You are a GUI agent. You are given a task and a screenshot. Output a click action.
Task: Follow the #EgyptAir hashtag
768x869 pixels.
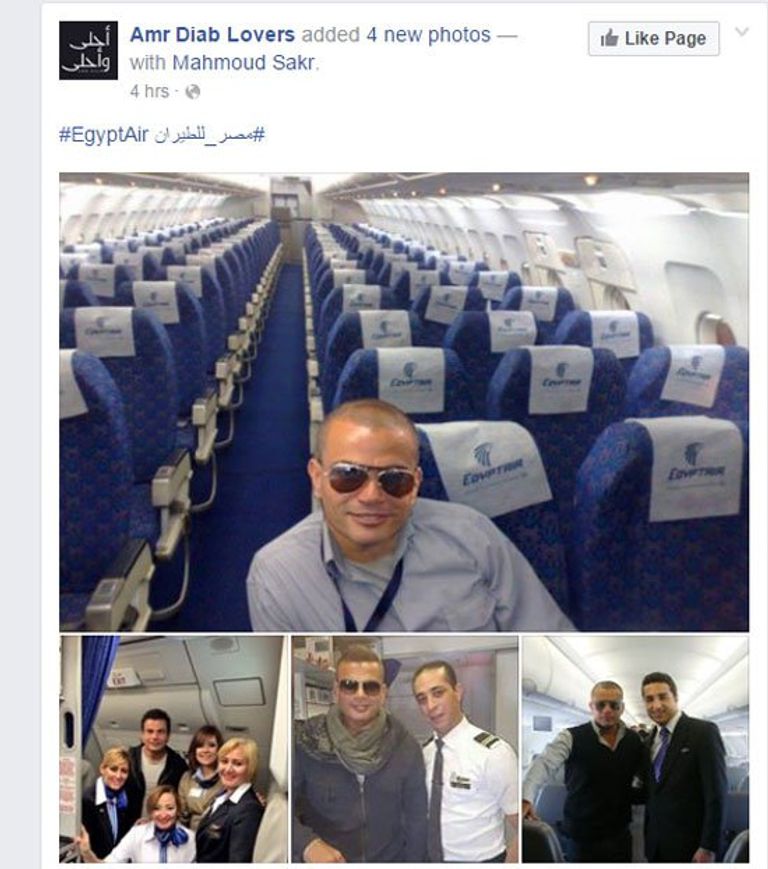coord(104,135)
